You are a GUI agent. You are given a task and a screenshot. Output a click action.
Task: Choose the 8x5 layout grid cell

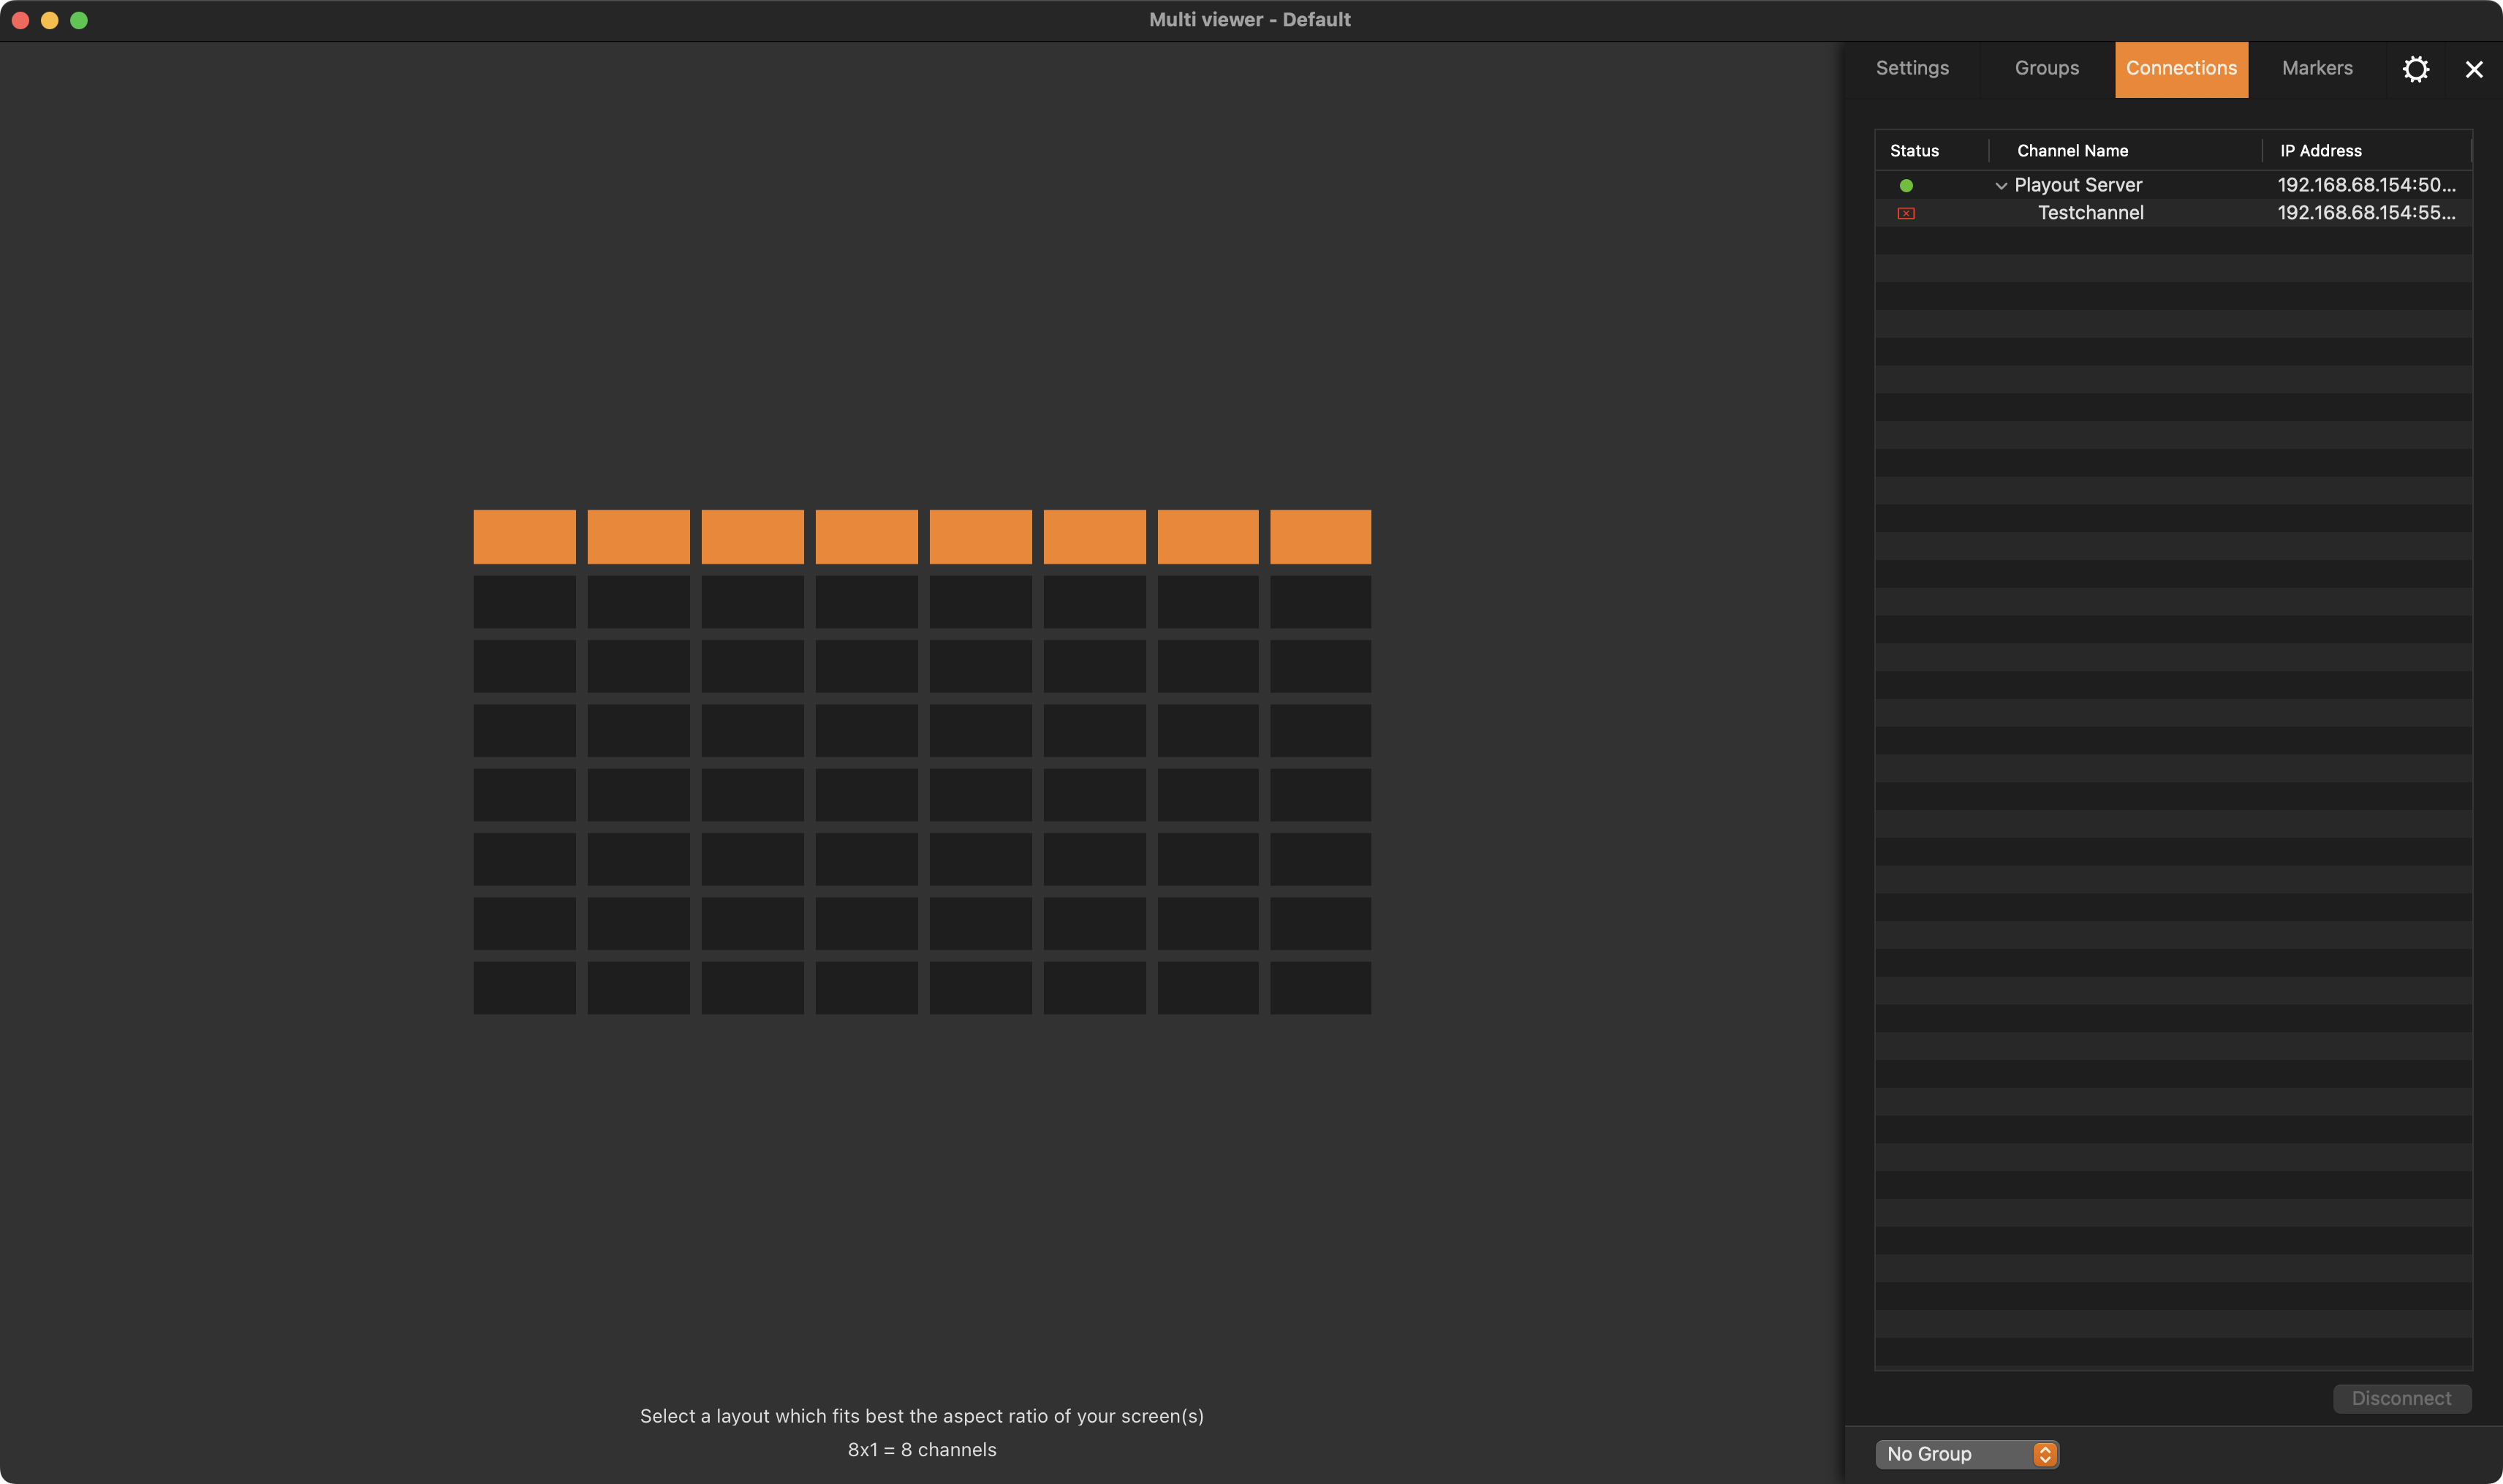[1320, 795]
